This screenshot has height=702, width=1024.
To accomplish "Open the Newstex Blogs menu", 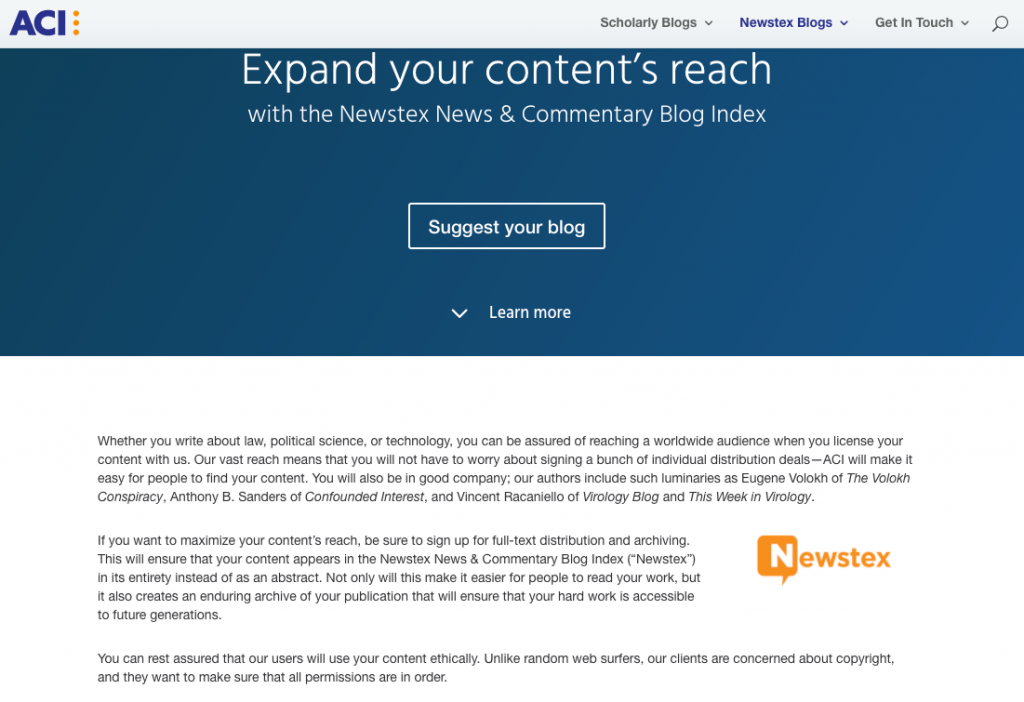I will (793, 23).
